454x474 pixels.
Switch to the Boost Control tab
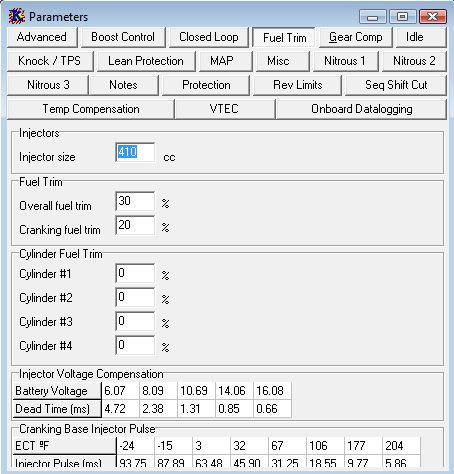tap(123, 37)
